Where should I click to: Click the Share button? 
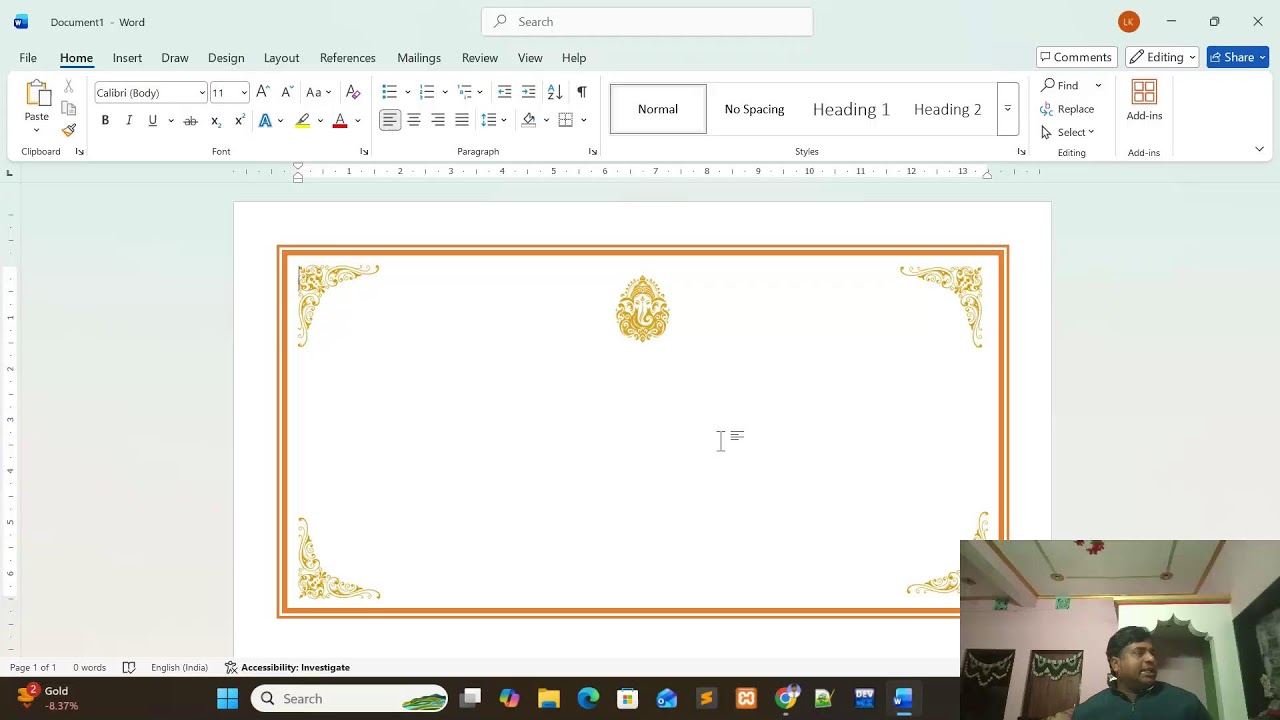[1237, 57]
